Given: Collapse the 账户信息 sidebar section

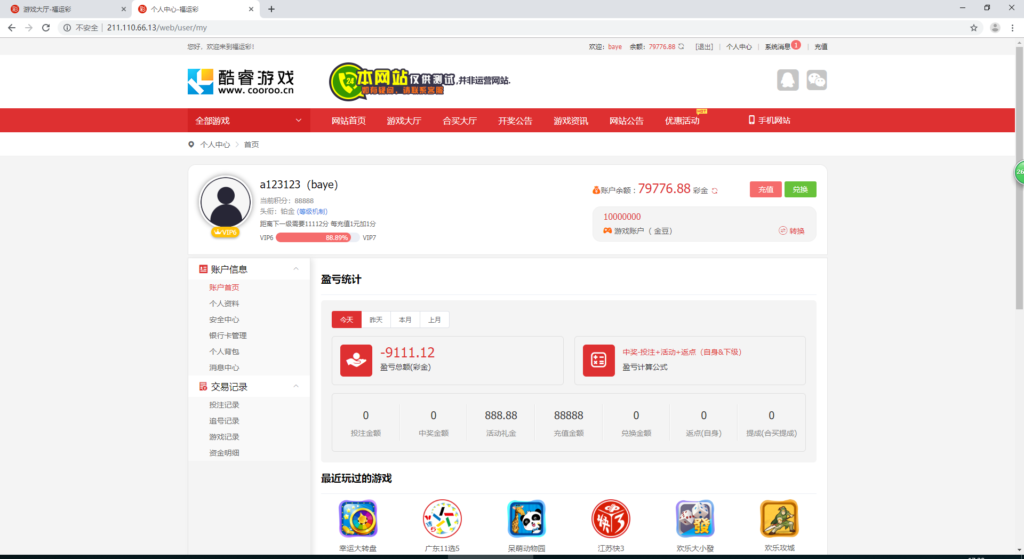Looking at the screenshot, I should [294, 269].
